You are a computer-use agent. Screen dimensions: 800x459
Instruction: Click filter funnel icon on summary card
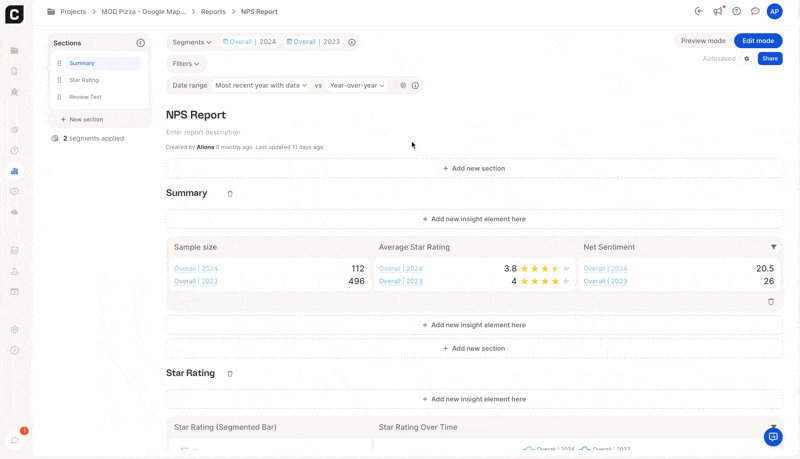coord(773,247)
